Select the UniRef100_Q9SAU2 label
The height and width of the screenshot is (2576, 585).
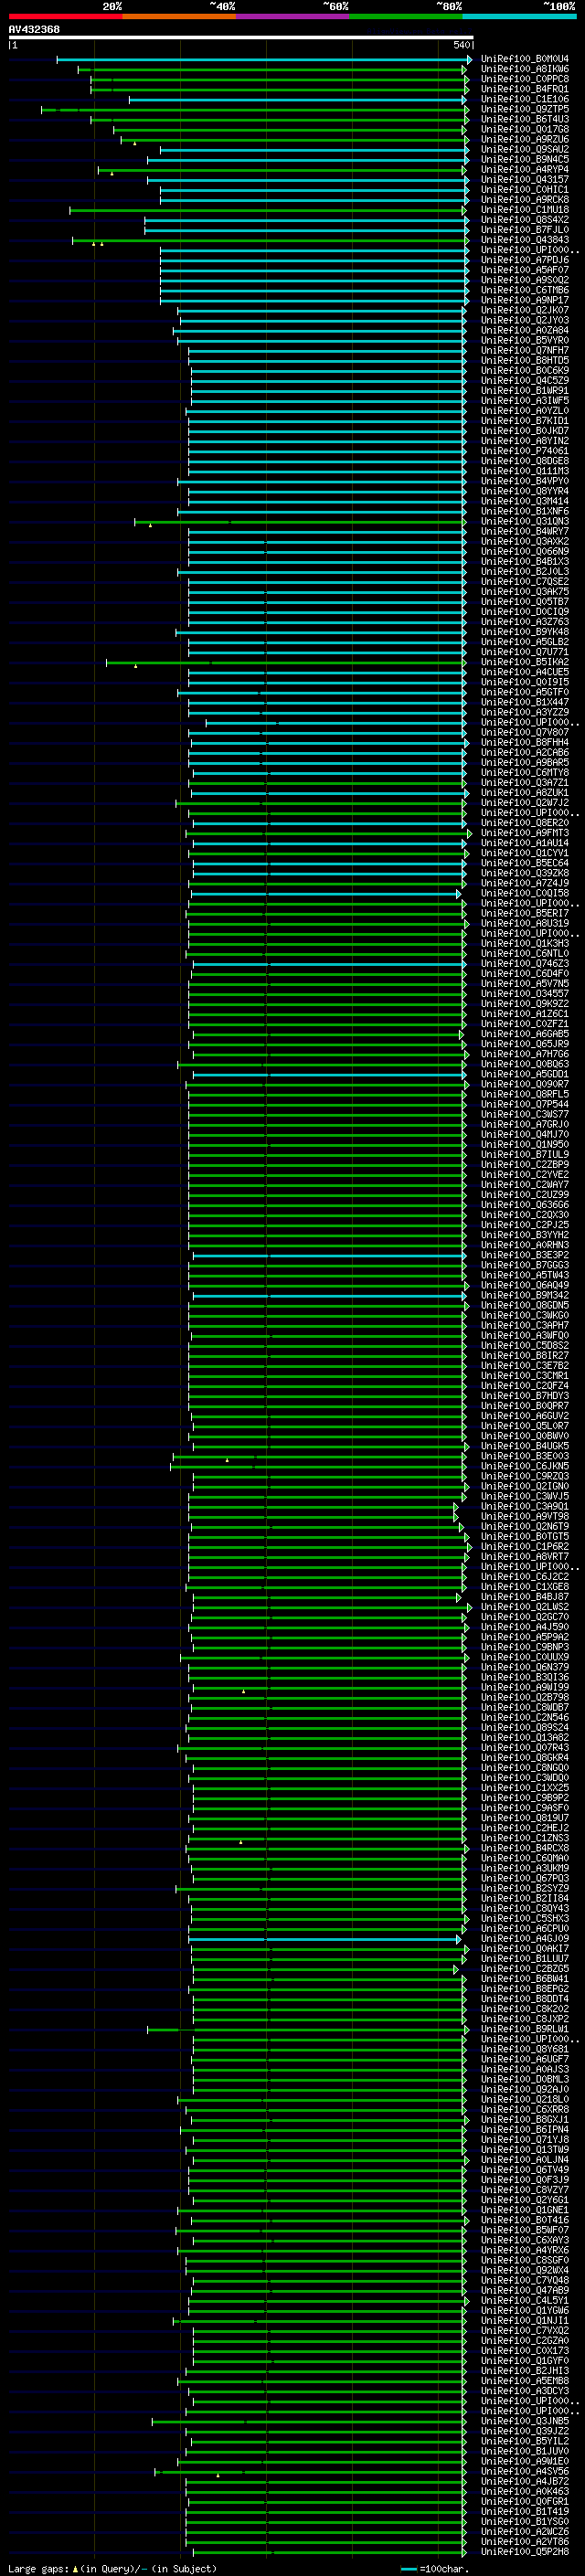pos(525,149)
